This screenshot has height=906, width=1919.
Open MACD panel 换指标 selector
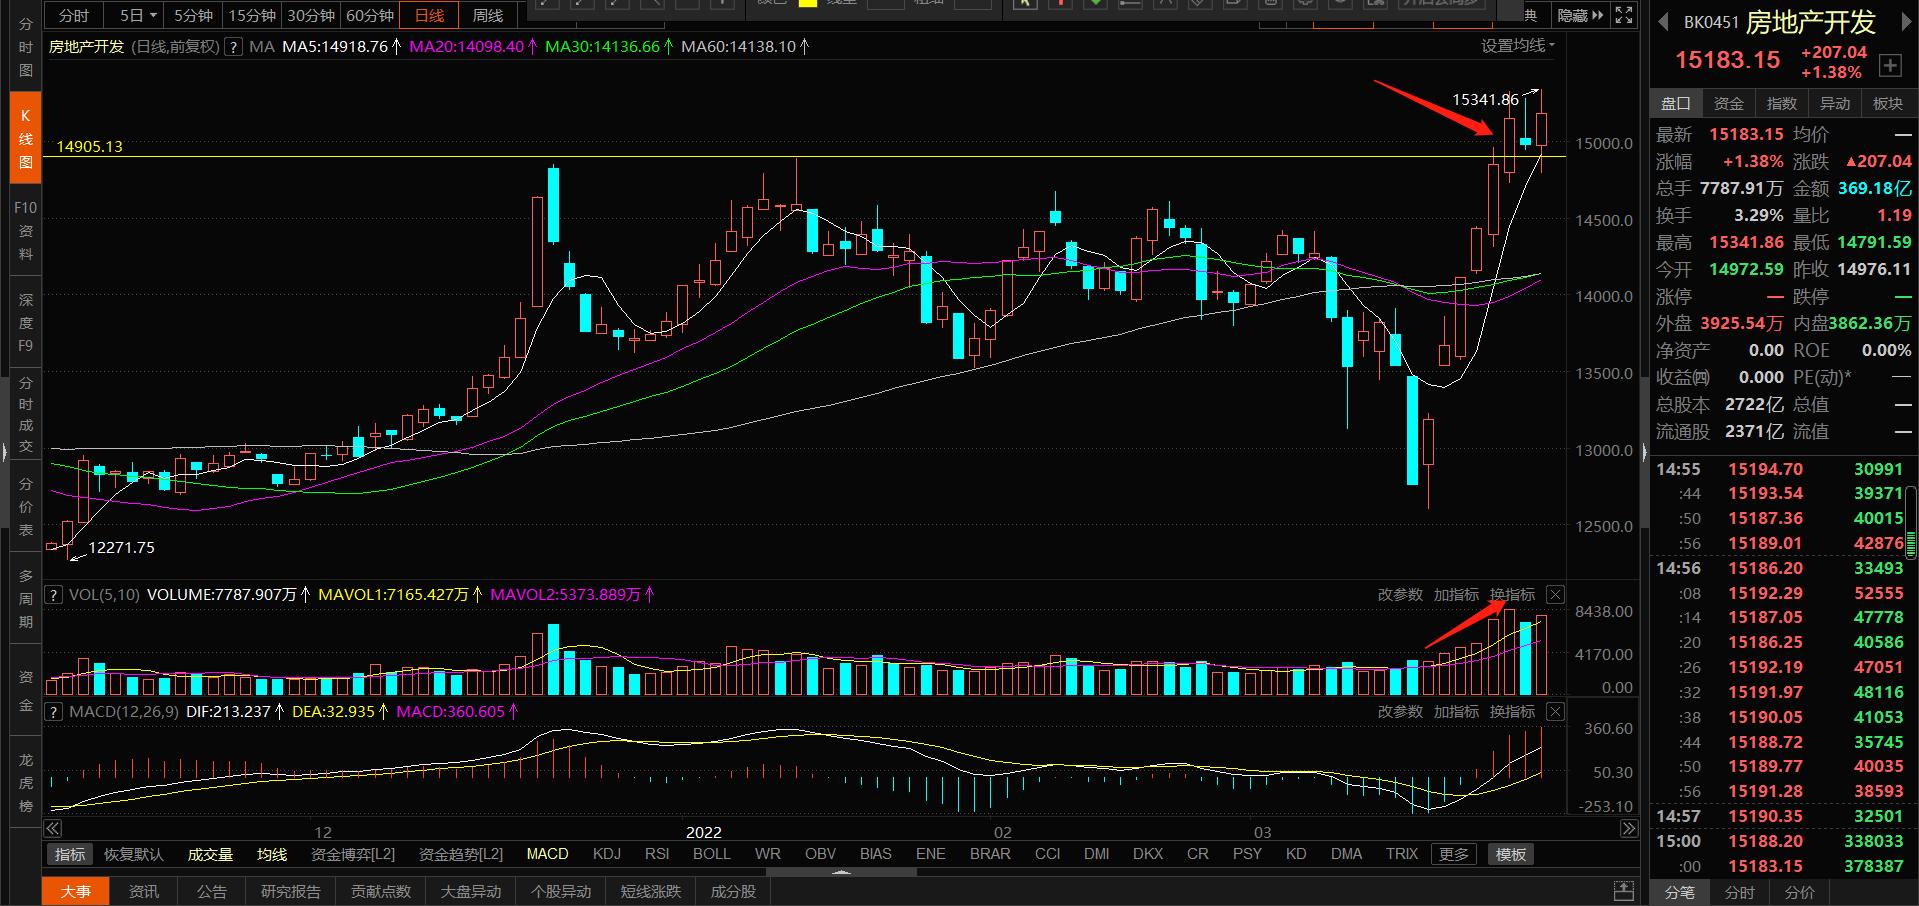pyautogui.click(x=1512, y=712)
